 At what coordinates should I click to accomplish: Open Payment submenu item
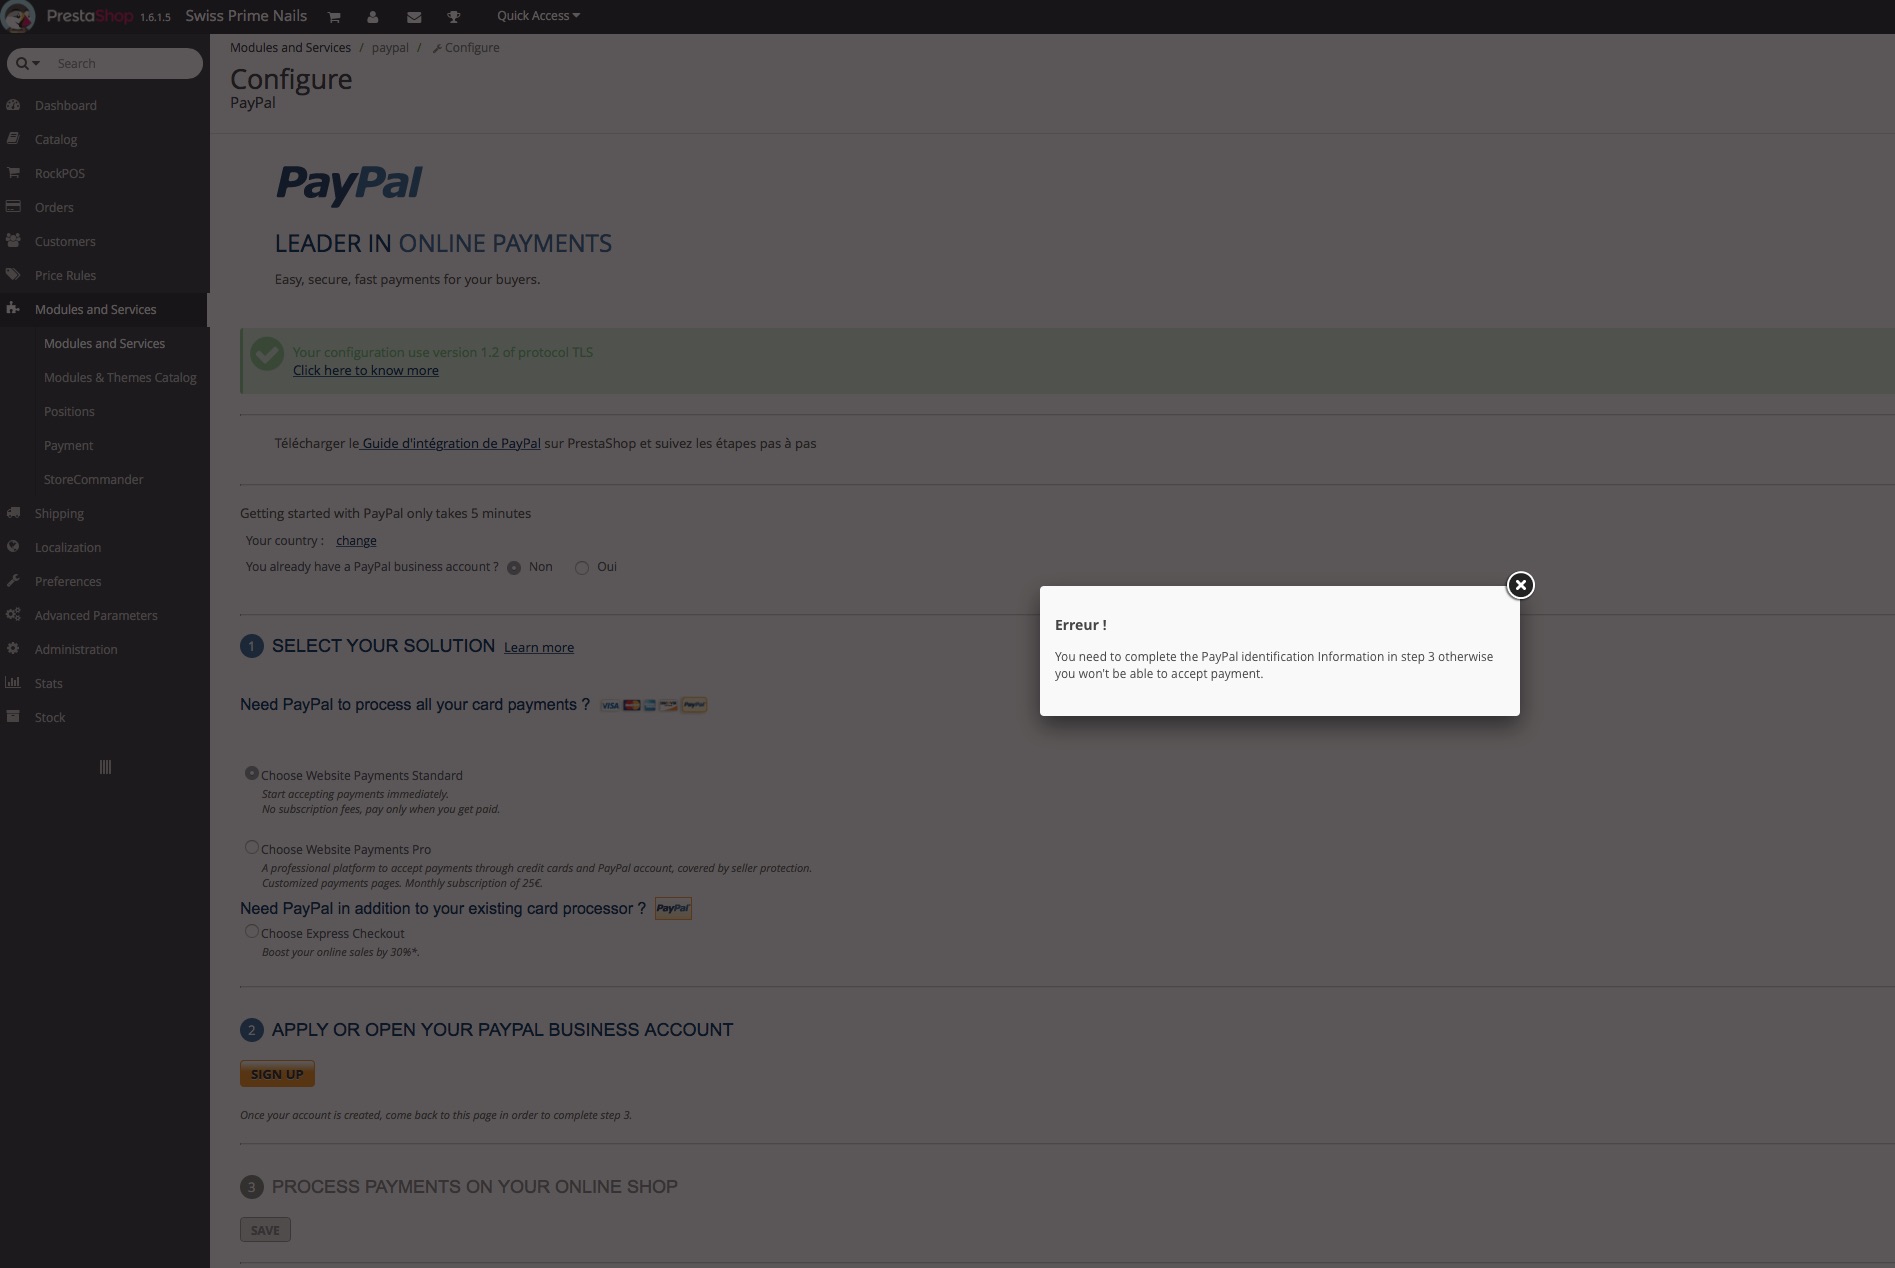68,445
